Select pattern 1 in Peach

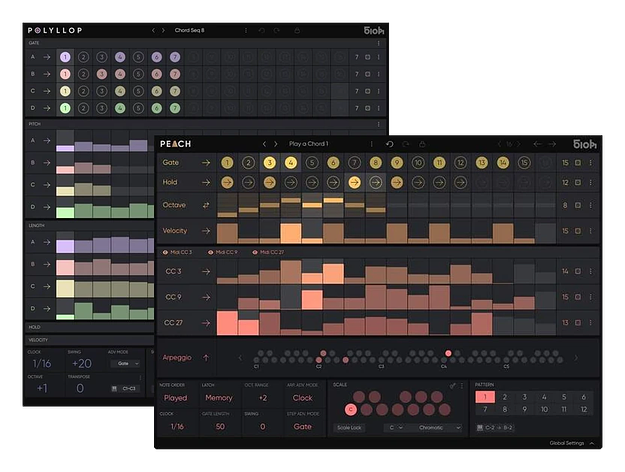point(485,397)
